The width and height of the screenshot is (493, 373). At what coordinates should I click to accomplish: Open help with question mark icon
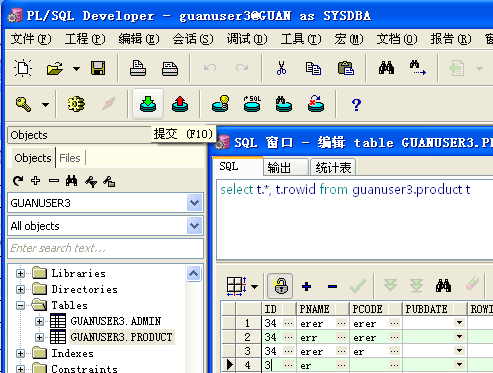[x=356, y=105]
